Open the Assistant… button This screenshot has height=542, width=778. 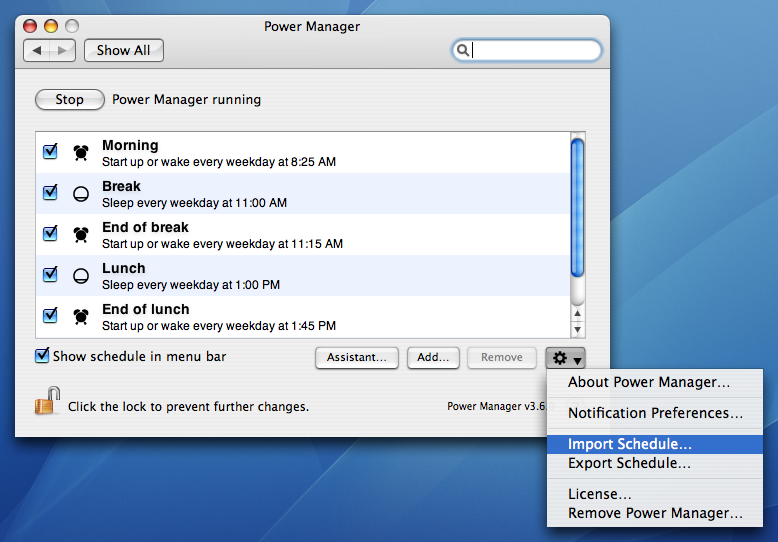(x=356, y=357)
